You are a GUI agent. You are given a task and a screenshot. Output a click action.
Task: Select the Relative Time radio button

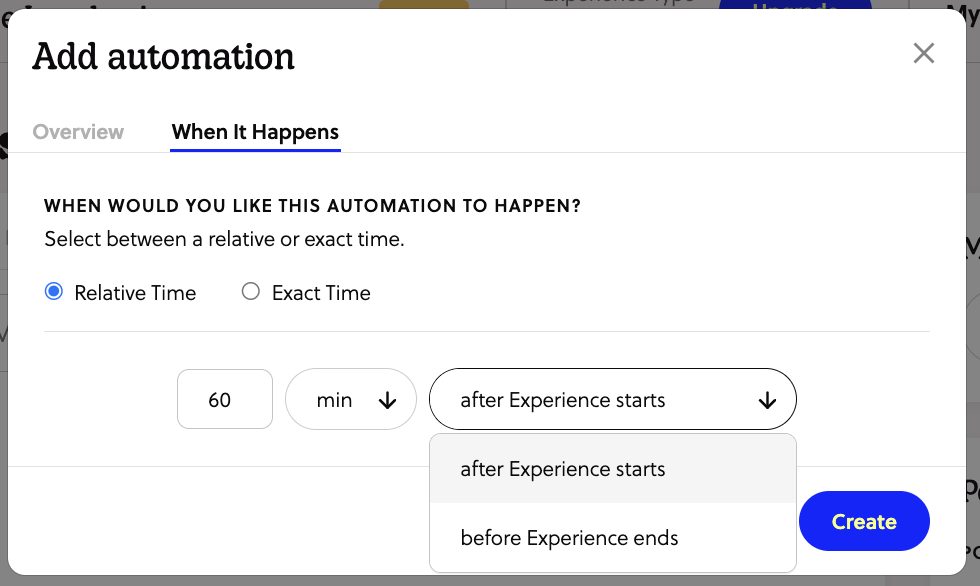click(54, 292)
